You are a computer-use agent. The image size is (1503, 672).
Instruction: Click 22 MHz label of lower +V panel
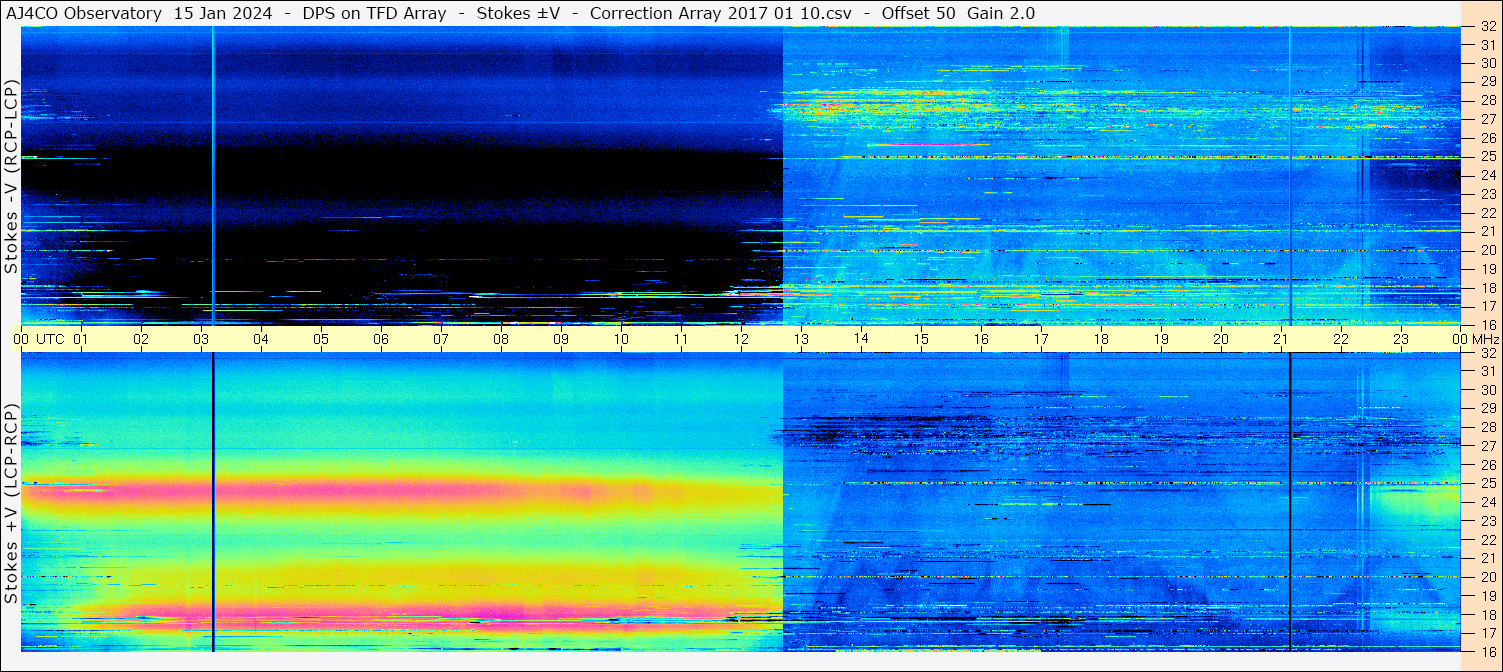1487,540
